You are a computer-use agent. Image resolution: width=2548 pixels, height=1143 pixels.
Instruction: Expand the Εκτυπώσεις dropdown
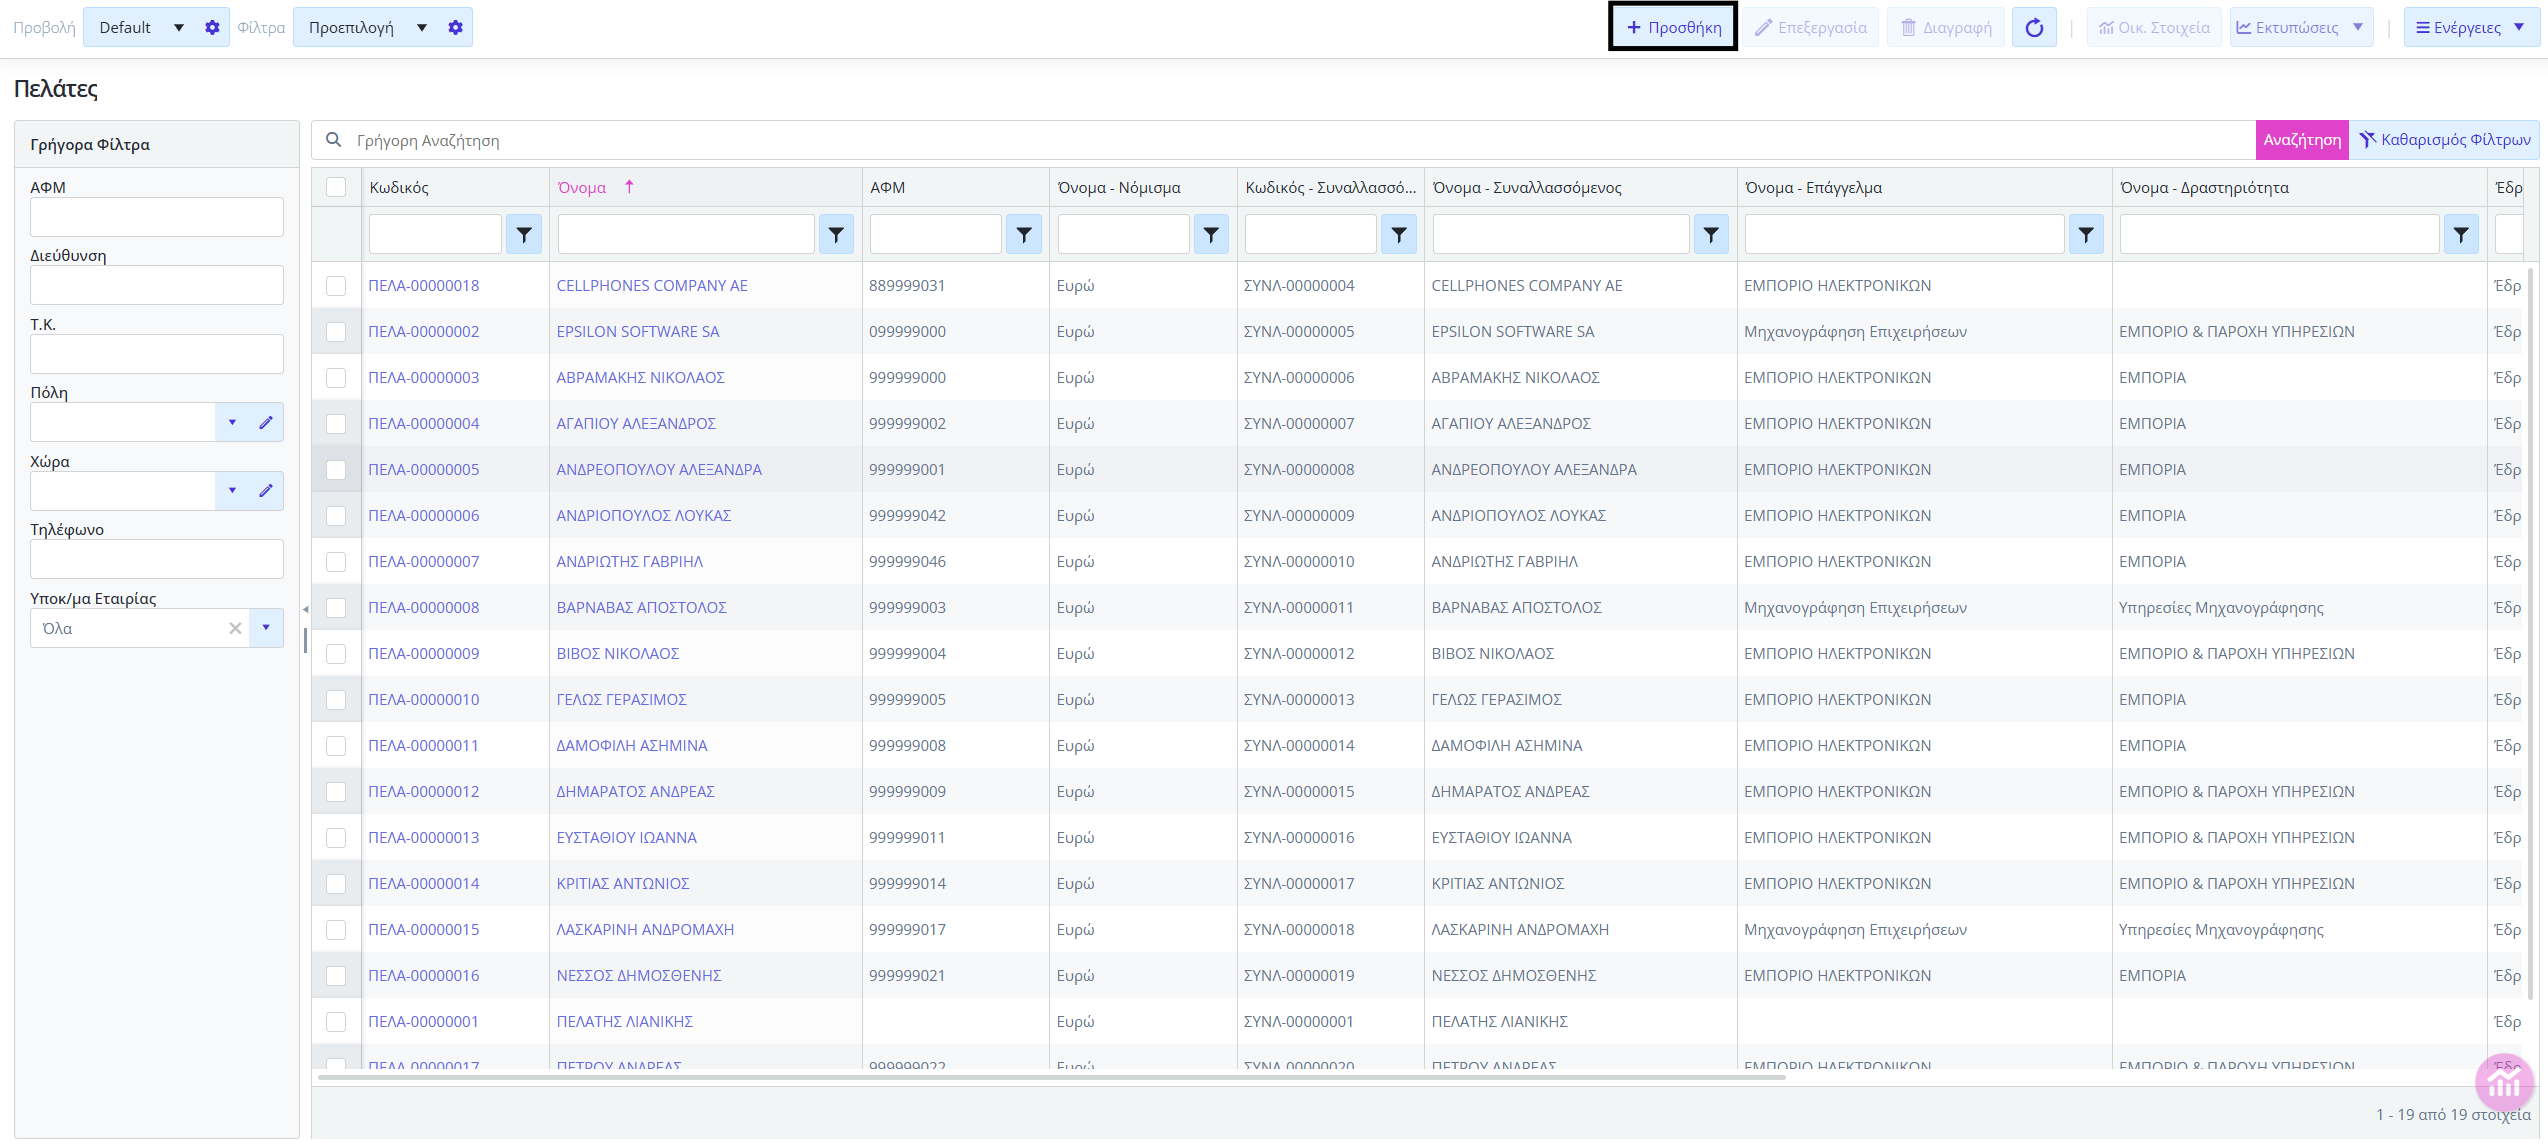tap(2358, 28)
